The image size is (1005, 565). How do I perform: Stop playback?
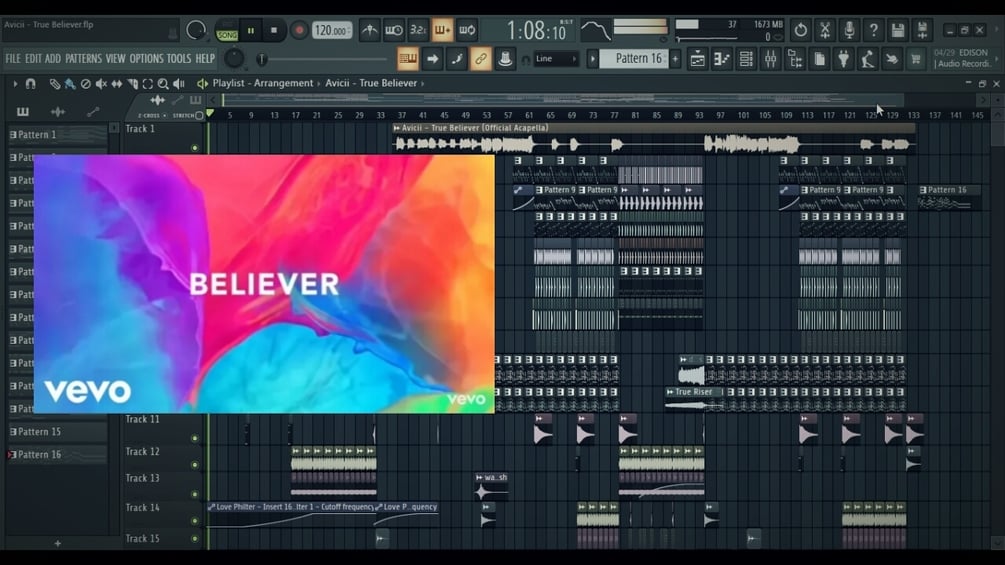274,30
